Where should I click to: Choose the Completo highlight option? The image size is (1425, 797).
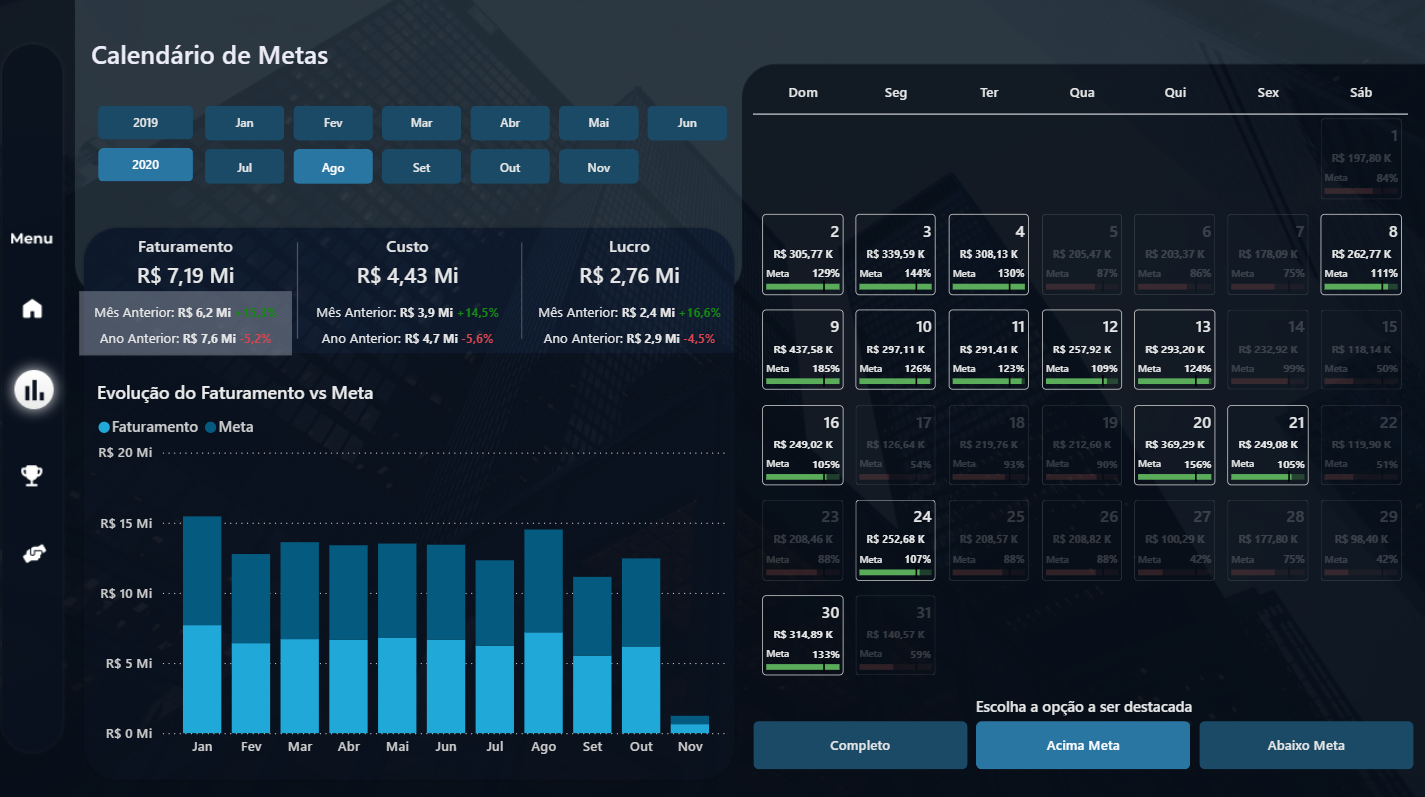(860, 745)
